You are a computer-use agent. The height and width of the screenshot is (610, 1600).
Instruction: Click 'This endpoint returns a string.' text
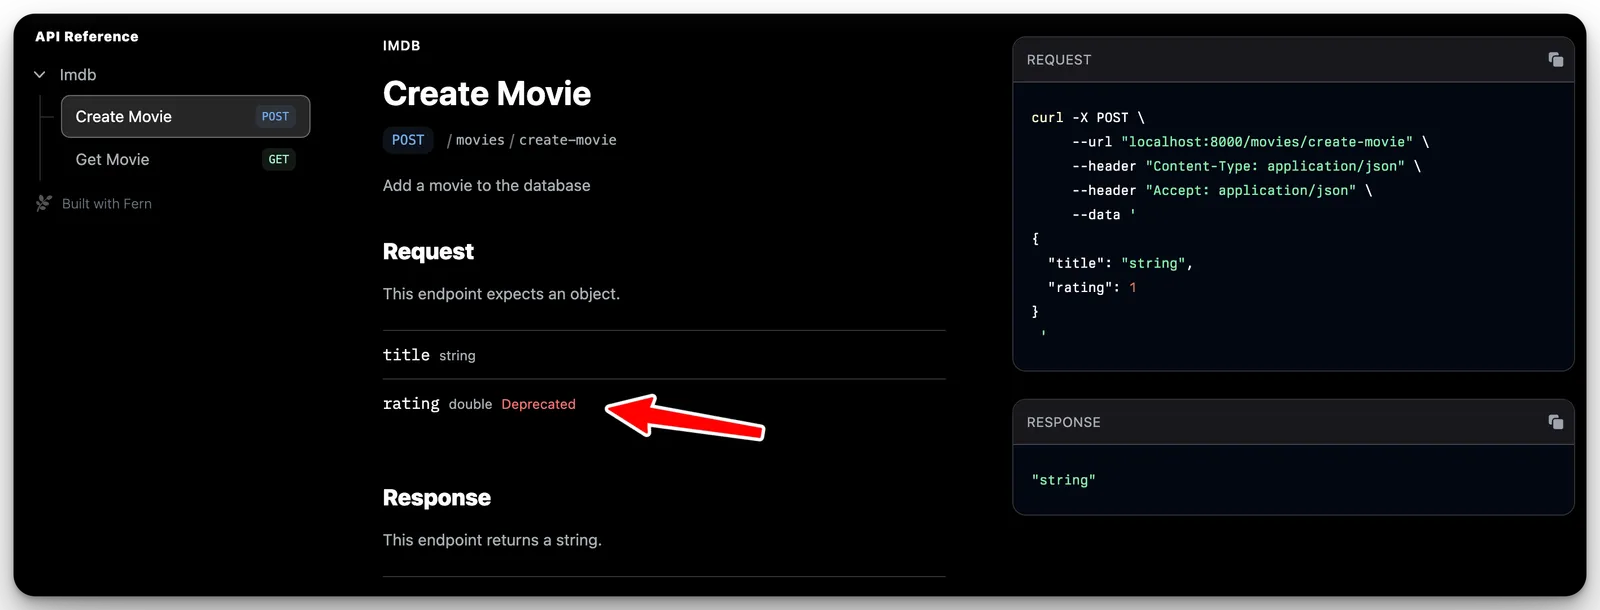492,540
